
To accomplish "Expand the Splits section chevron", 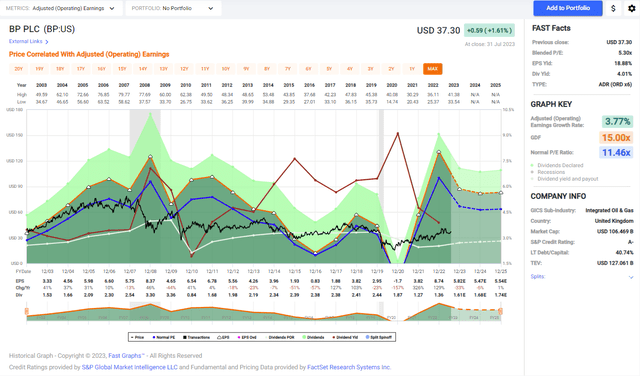I will 631,277.
